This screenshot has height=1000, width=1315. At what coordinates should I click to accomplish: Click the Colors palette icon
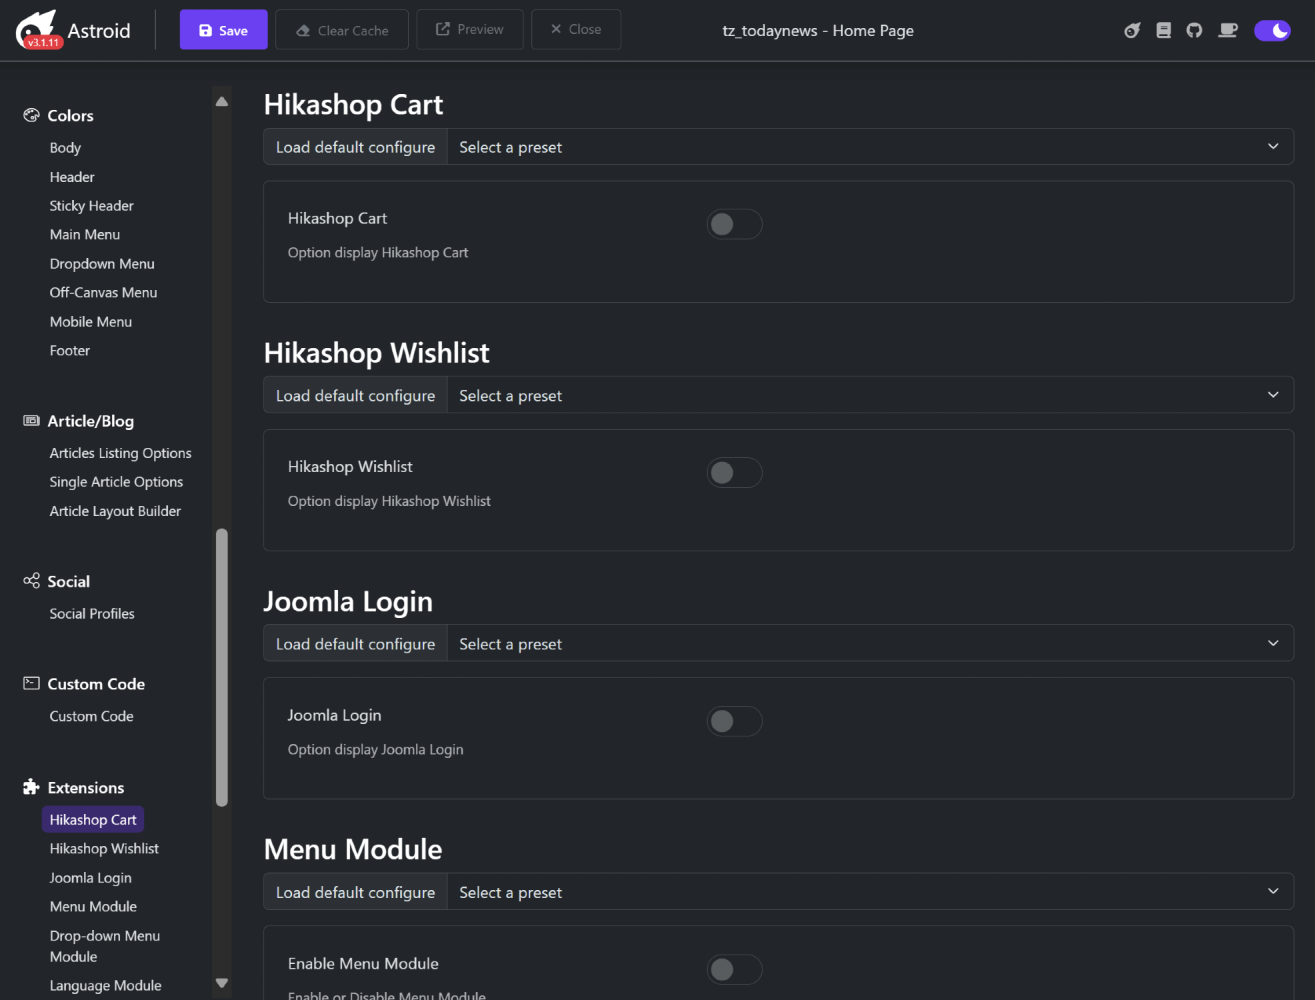point(31,115)
